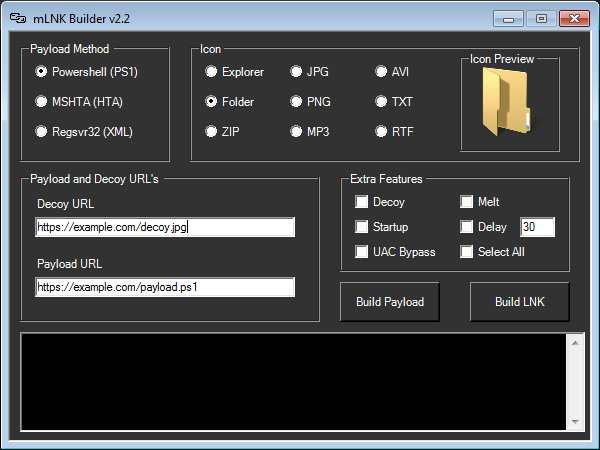600x450 pixels.
Task: Choose the ZIP icon type
Action: pos(211,131)
